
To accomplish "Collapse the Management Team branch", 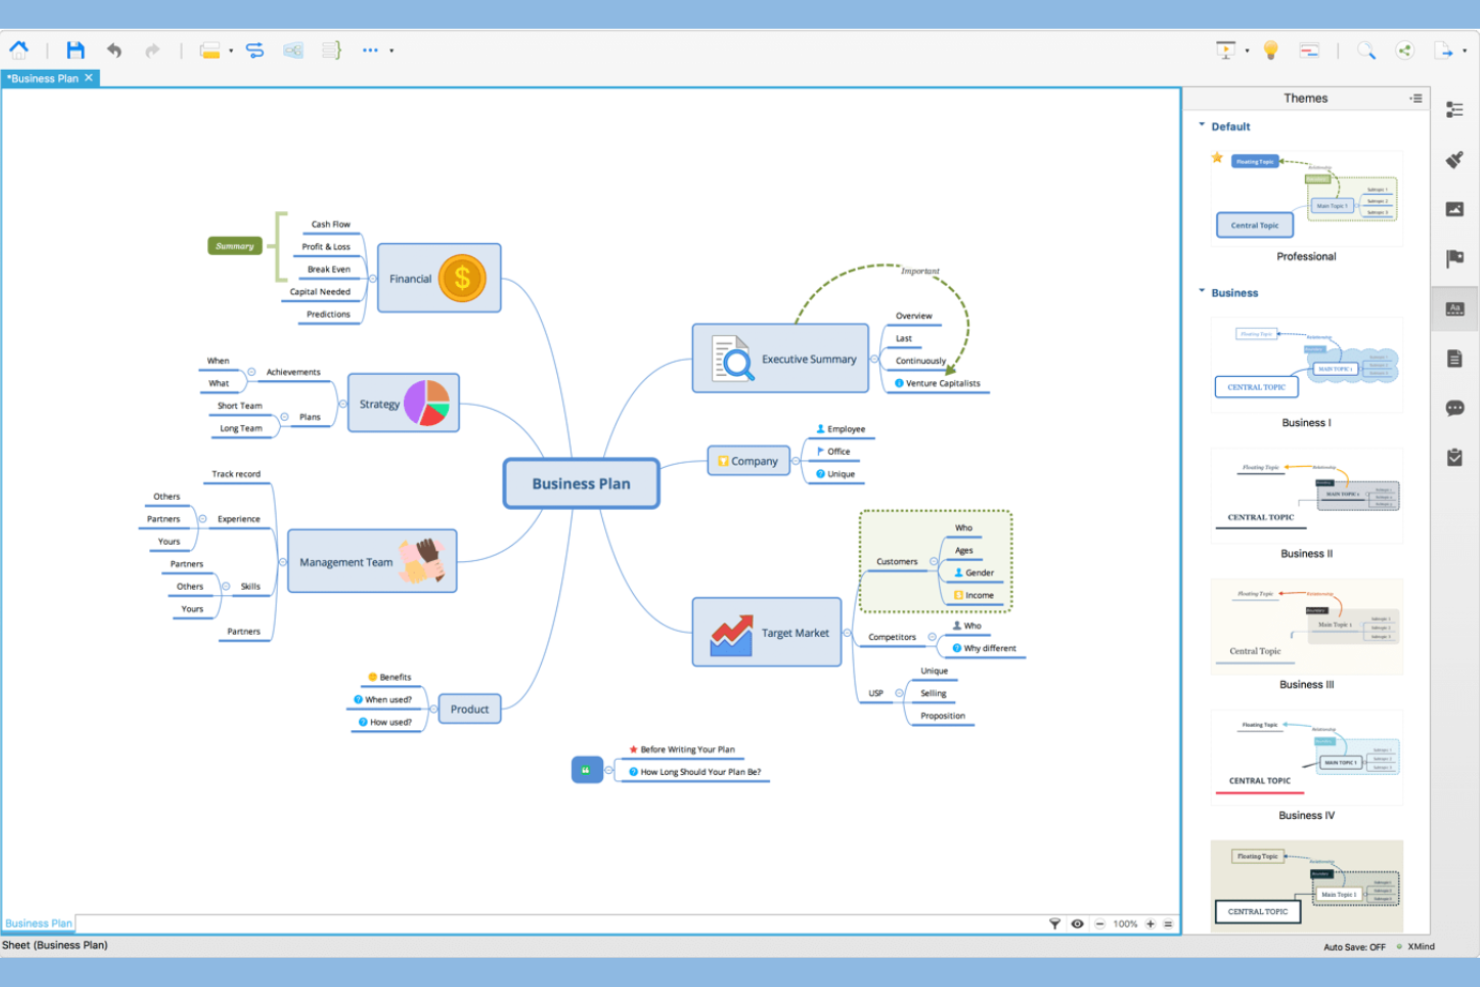I will pos(283,562).
